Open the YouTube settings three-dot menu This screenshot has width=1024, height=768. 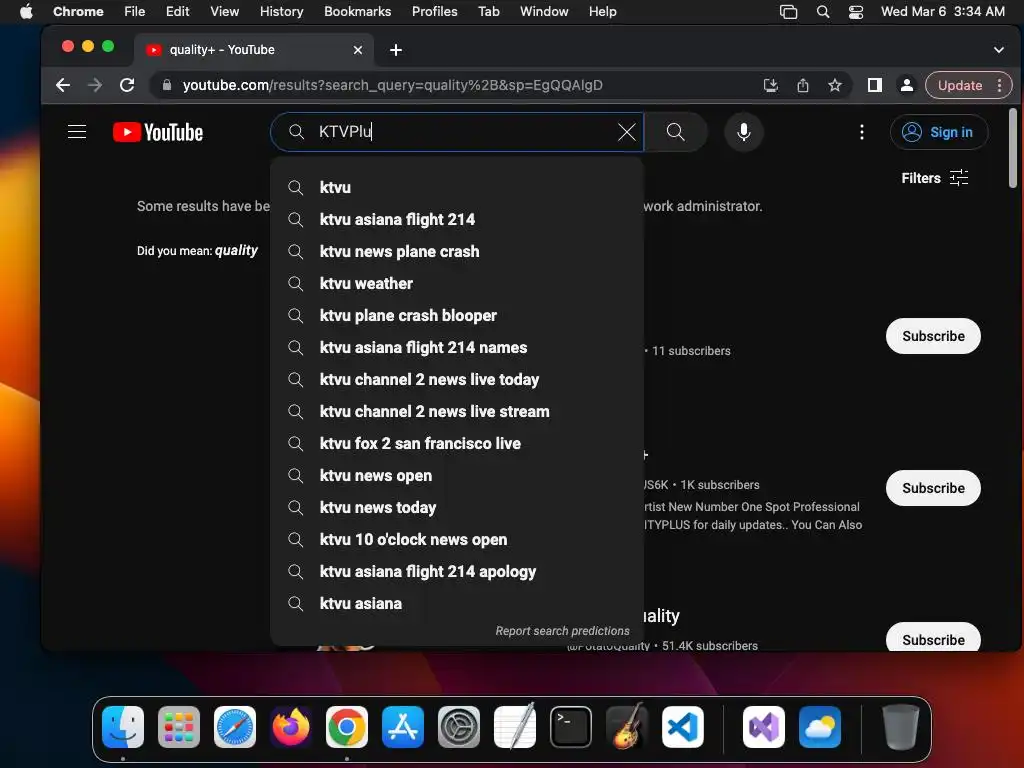[x=861, y=132]
